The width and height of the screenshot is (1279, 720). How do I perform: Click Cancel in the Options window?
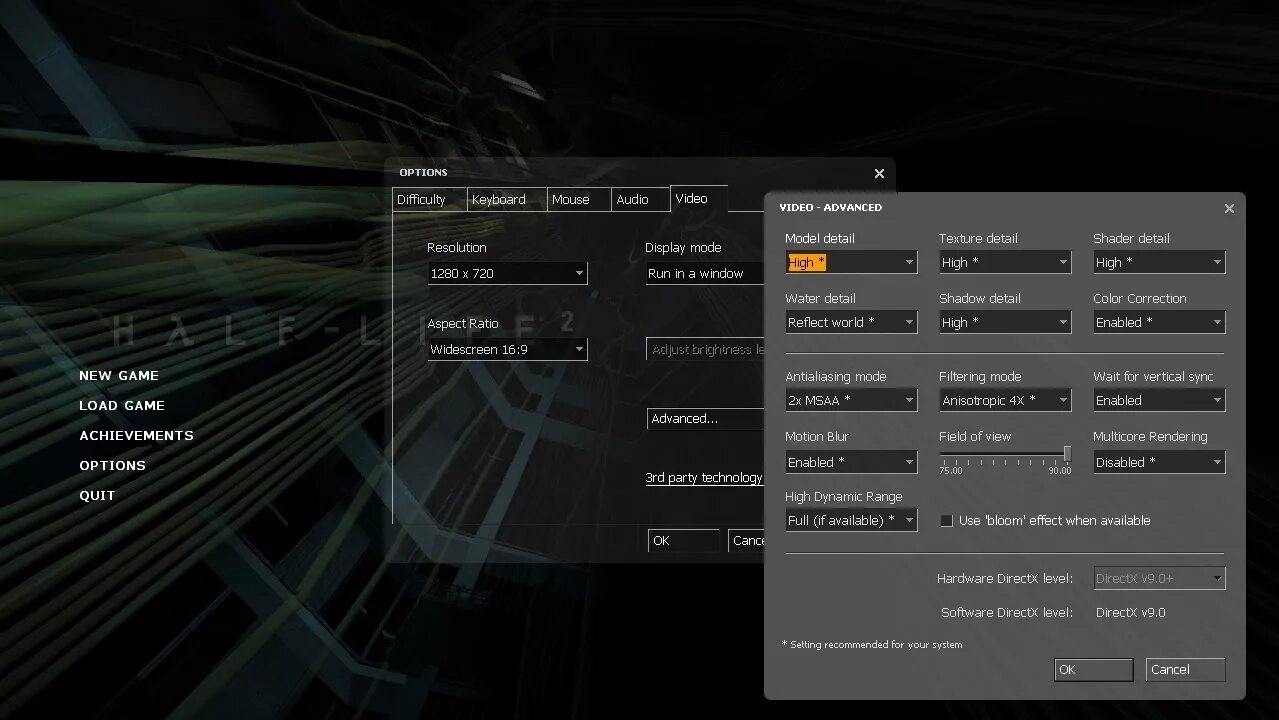747,541
